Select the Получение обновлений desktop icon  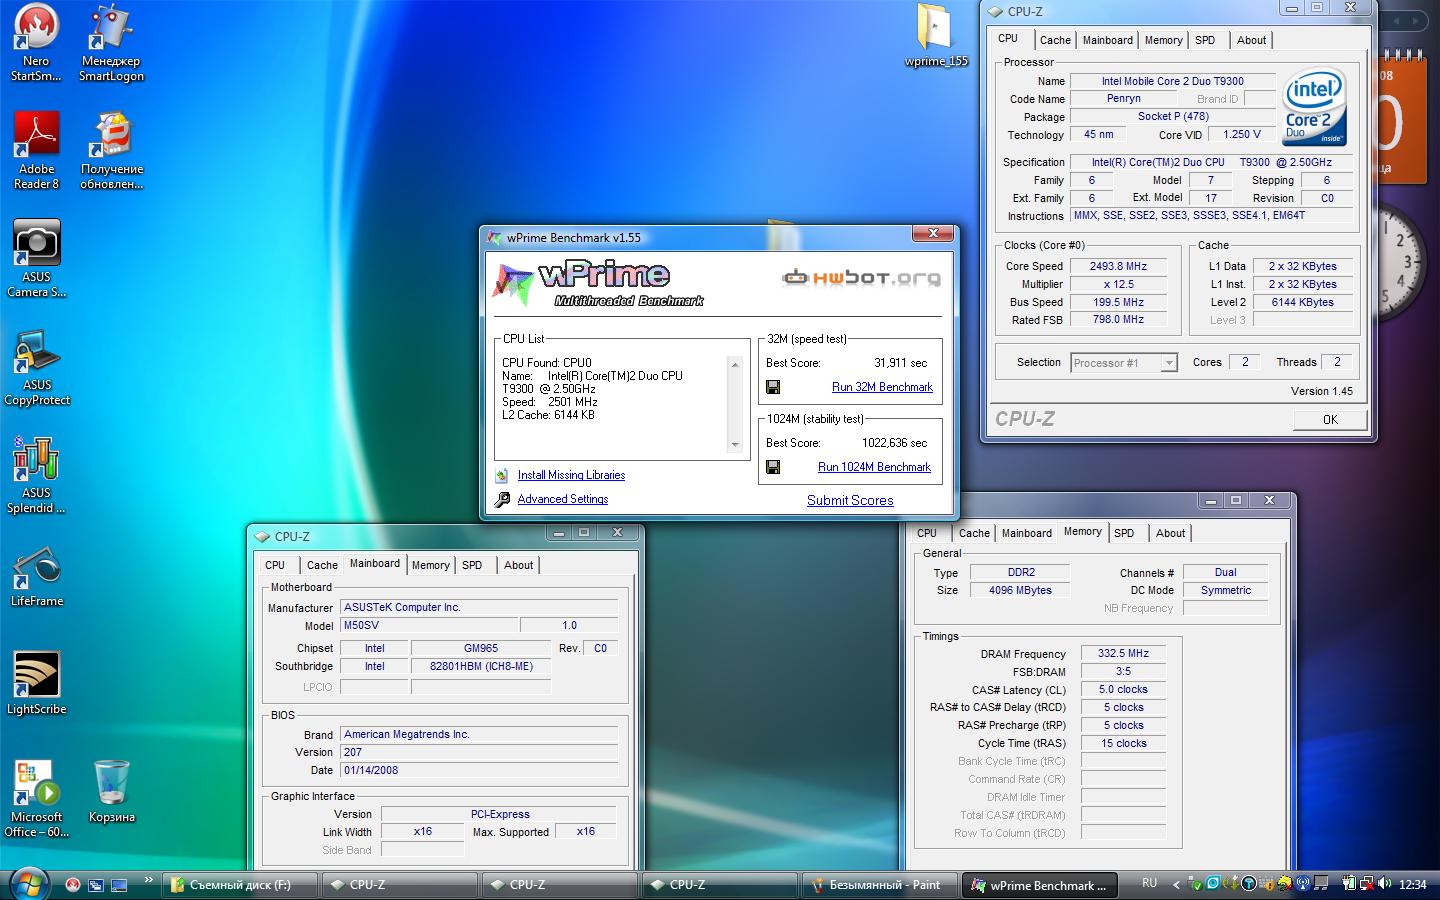[111, 150]
